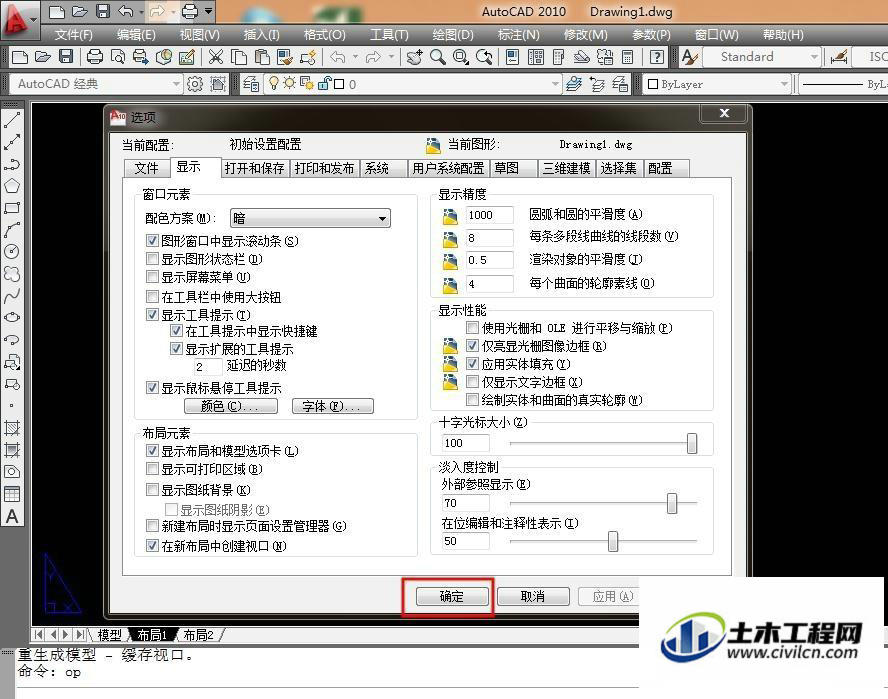Select the Circle tool
The height and width of the screenshot is (699, 888).
click(x=12, y=252)
